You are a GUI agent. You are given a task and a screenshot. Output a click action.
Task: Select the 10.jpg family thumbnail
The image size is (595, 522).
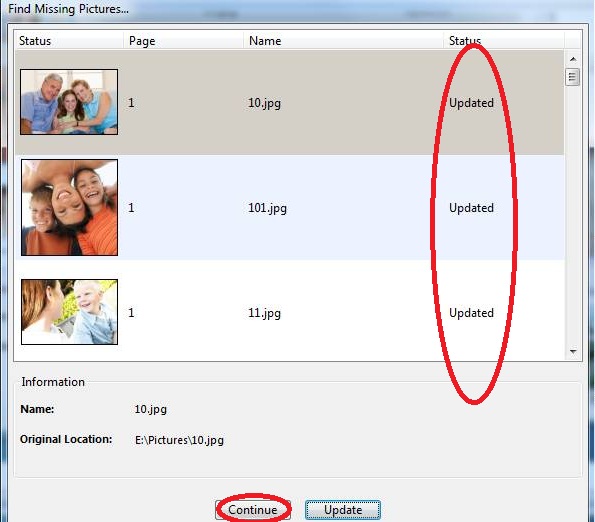coord(69,102)
